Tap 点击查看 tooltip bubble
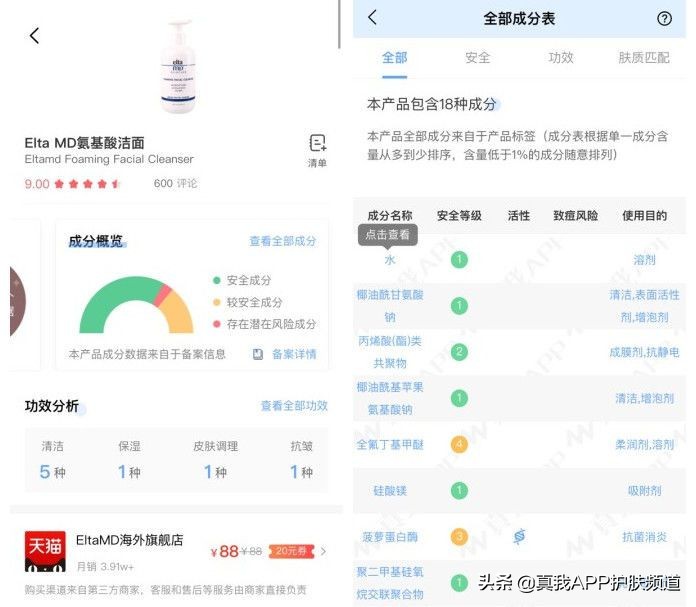The image size is (696, 607). pos(388,235)
